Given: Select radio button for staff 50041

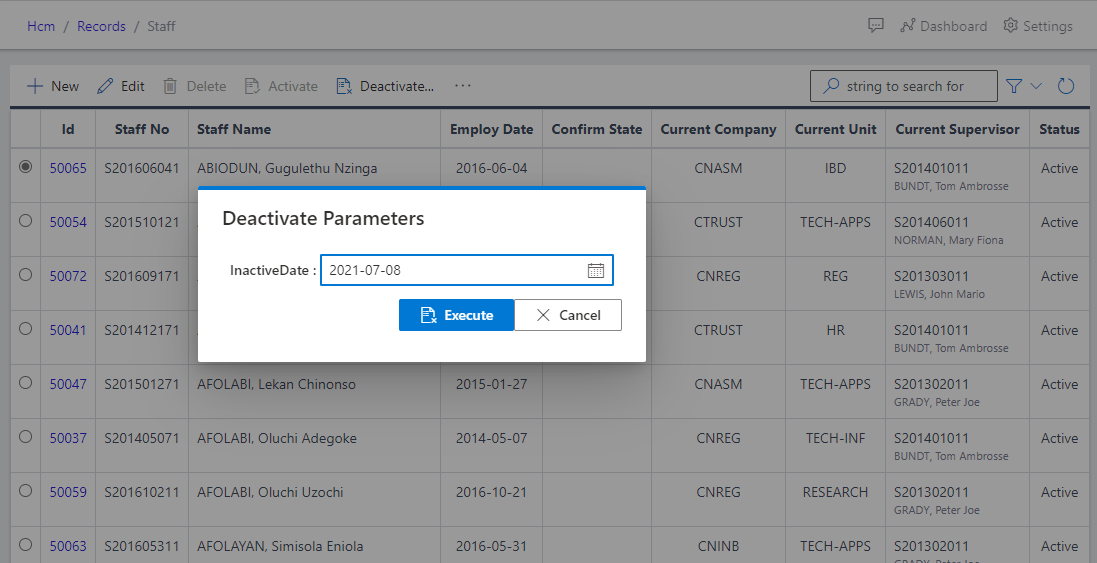Looking at the screenshot, I should coord(25,328).
